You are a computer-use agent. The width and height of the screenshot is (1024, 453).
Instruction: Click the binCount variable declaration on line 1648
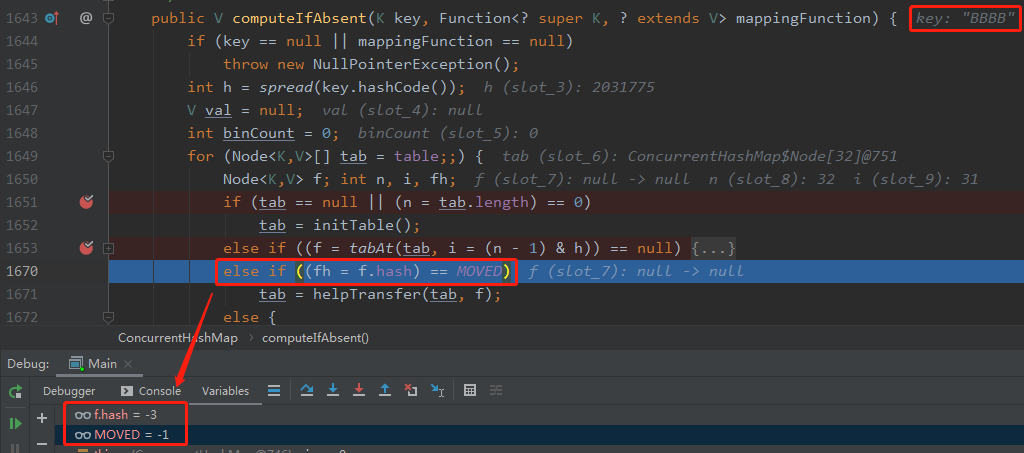(259, 133)
